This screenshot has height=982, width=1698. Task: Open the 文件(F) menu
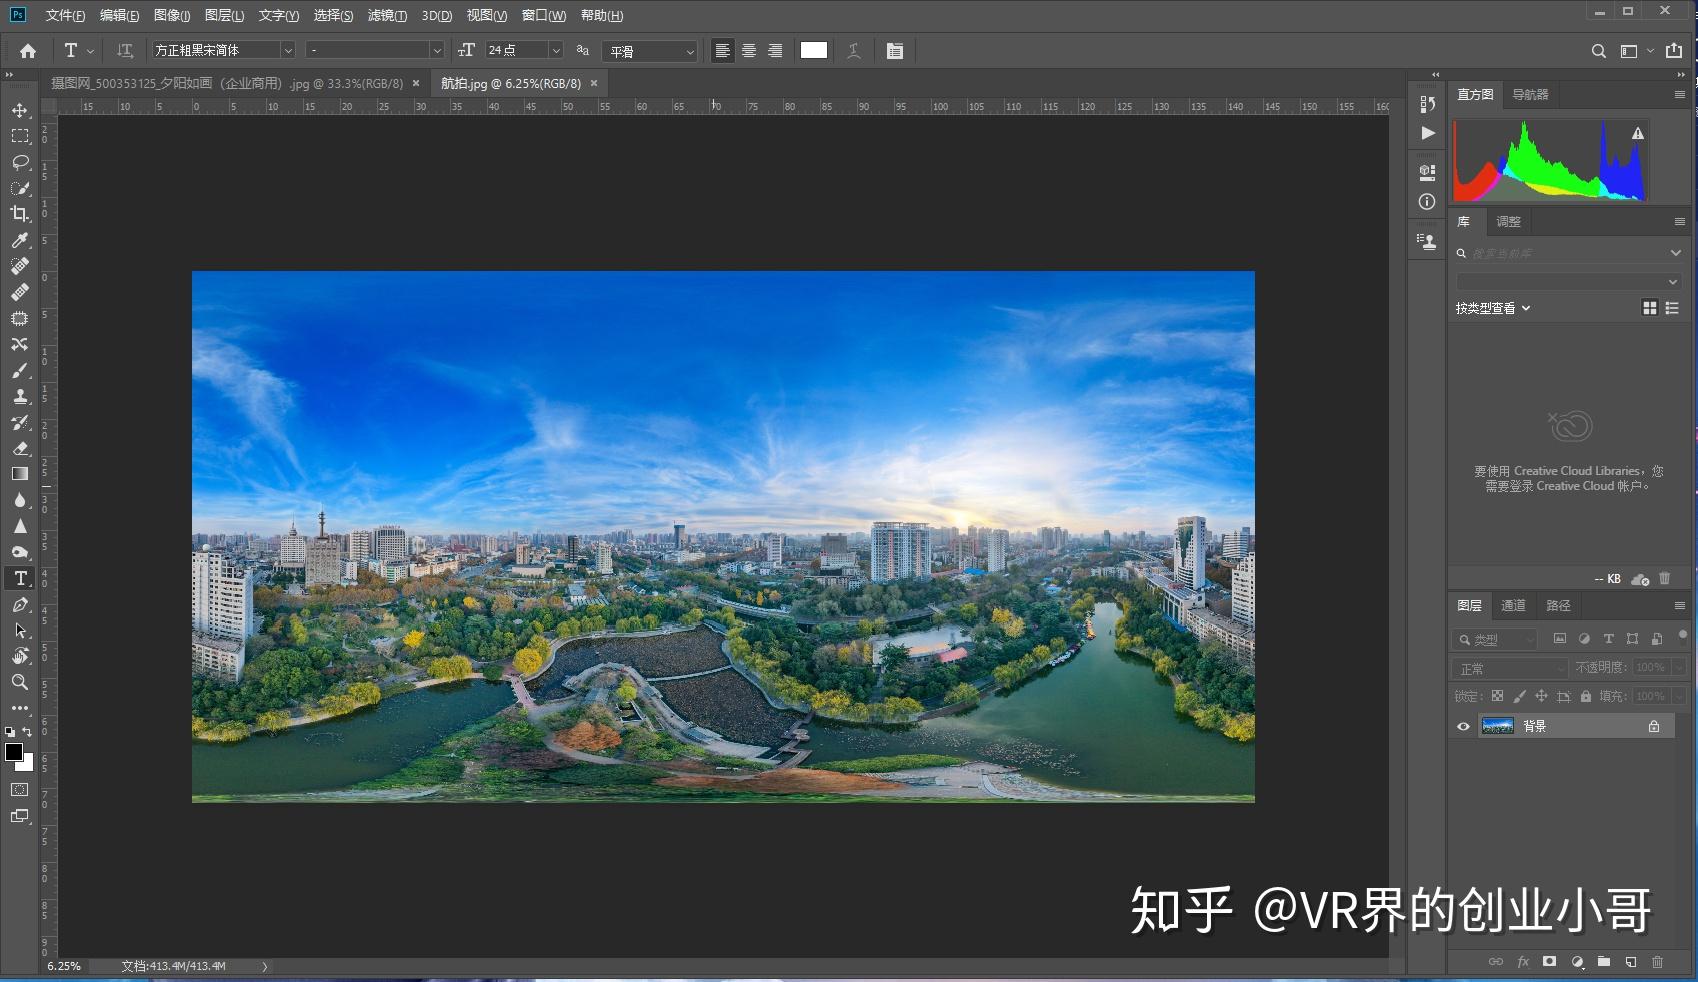pos(65,15)
